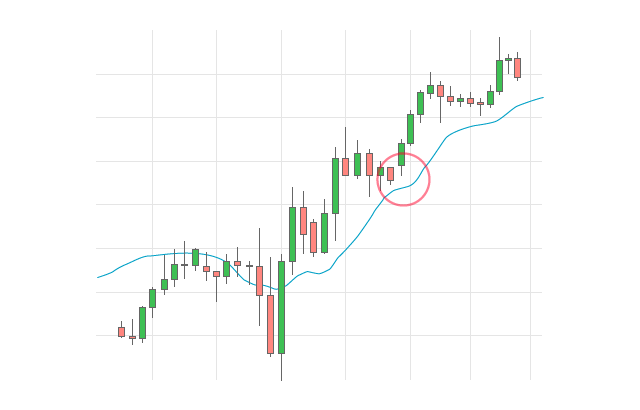This screenshot has height=410, width=640.
Task: Click the longest green candle at the chart's lowest dip
Action: [281, 306]
